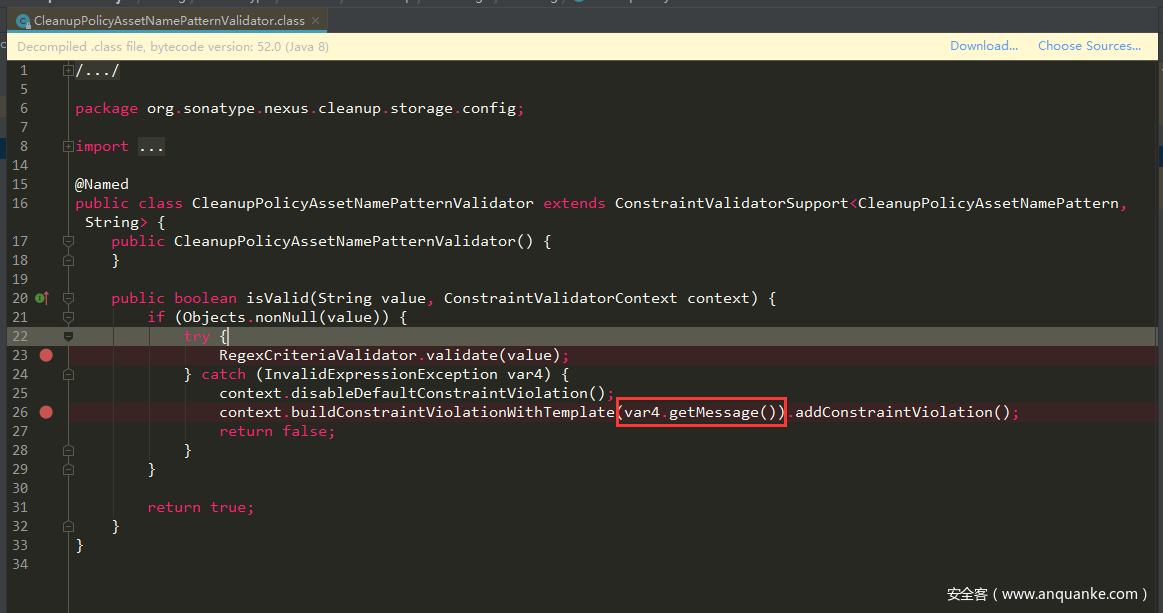The width and height of the screenshot is (1163, 613).
Task: Collapse the catch block on line 24
Action: coord(68,375)
